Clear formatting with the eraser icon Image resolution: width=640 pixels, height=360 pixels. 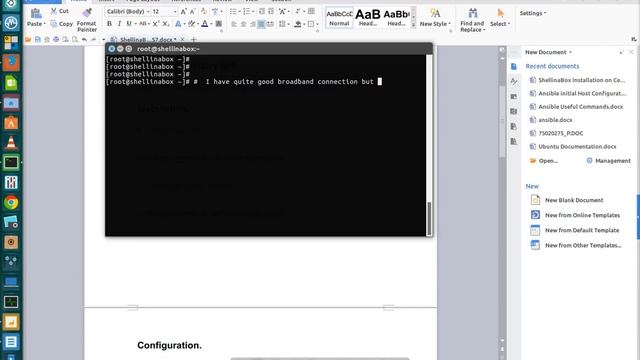pyautogui.click(x=204, y=11)
